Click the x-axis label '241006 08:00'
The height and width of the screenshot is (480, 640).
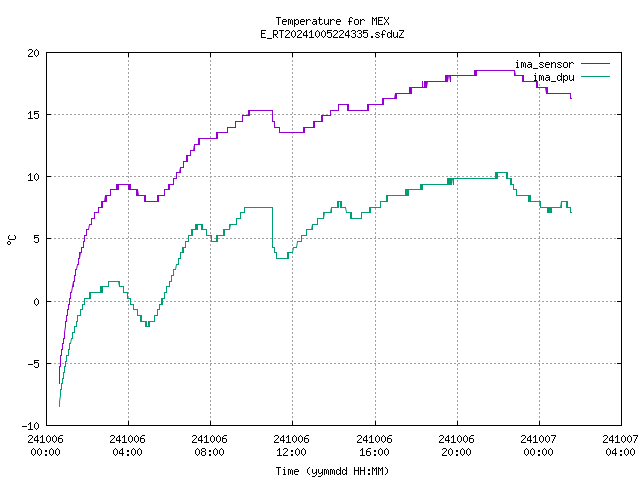(x=209, y=446)
